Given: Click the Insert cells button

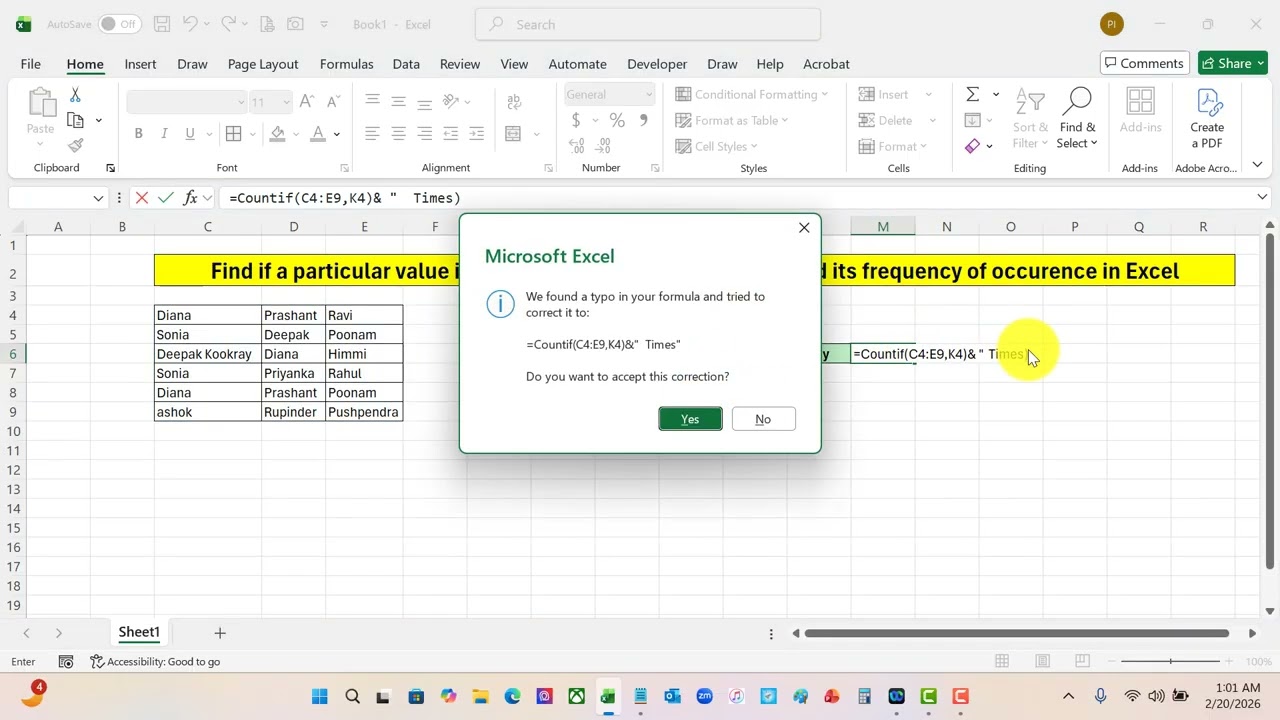Looking at the screenshot, I should coord(884,94).
